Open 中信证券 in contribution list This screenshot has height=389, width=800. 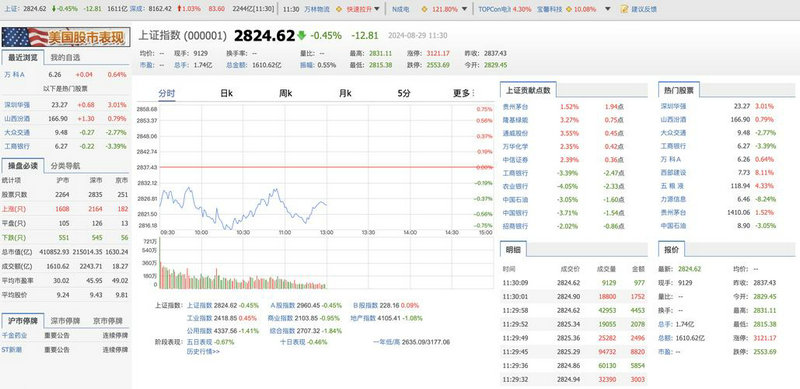pyautogui.click(x=515, y=160)
